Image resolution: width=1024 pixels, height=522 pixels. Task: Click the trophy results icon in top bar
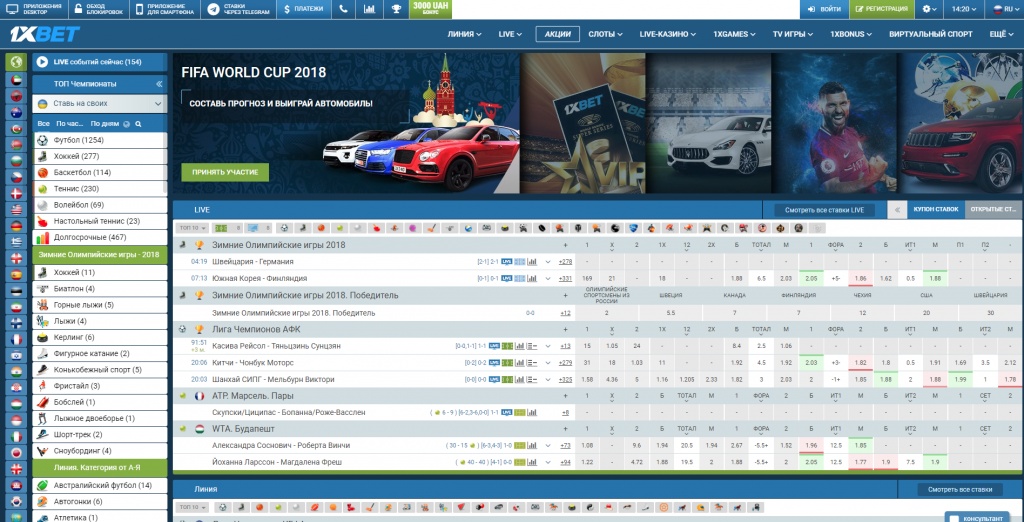[396, 9]
